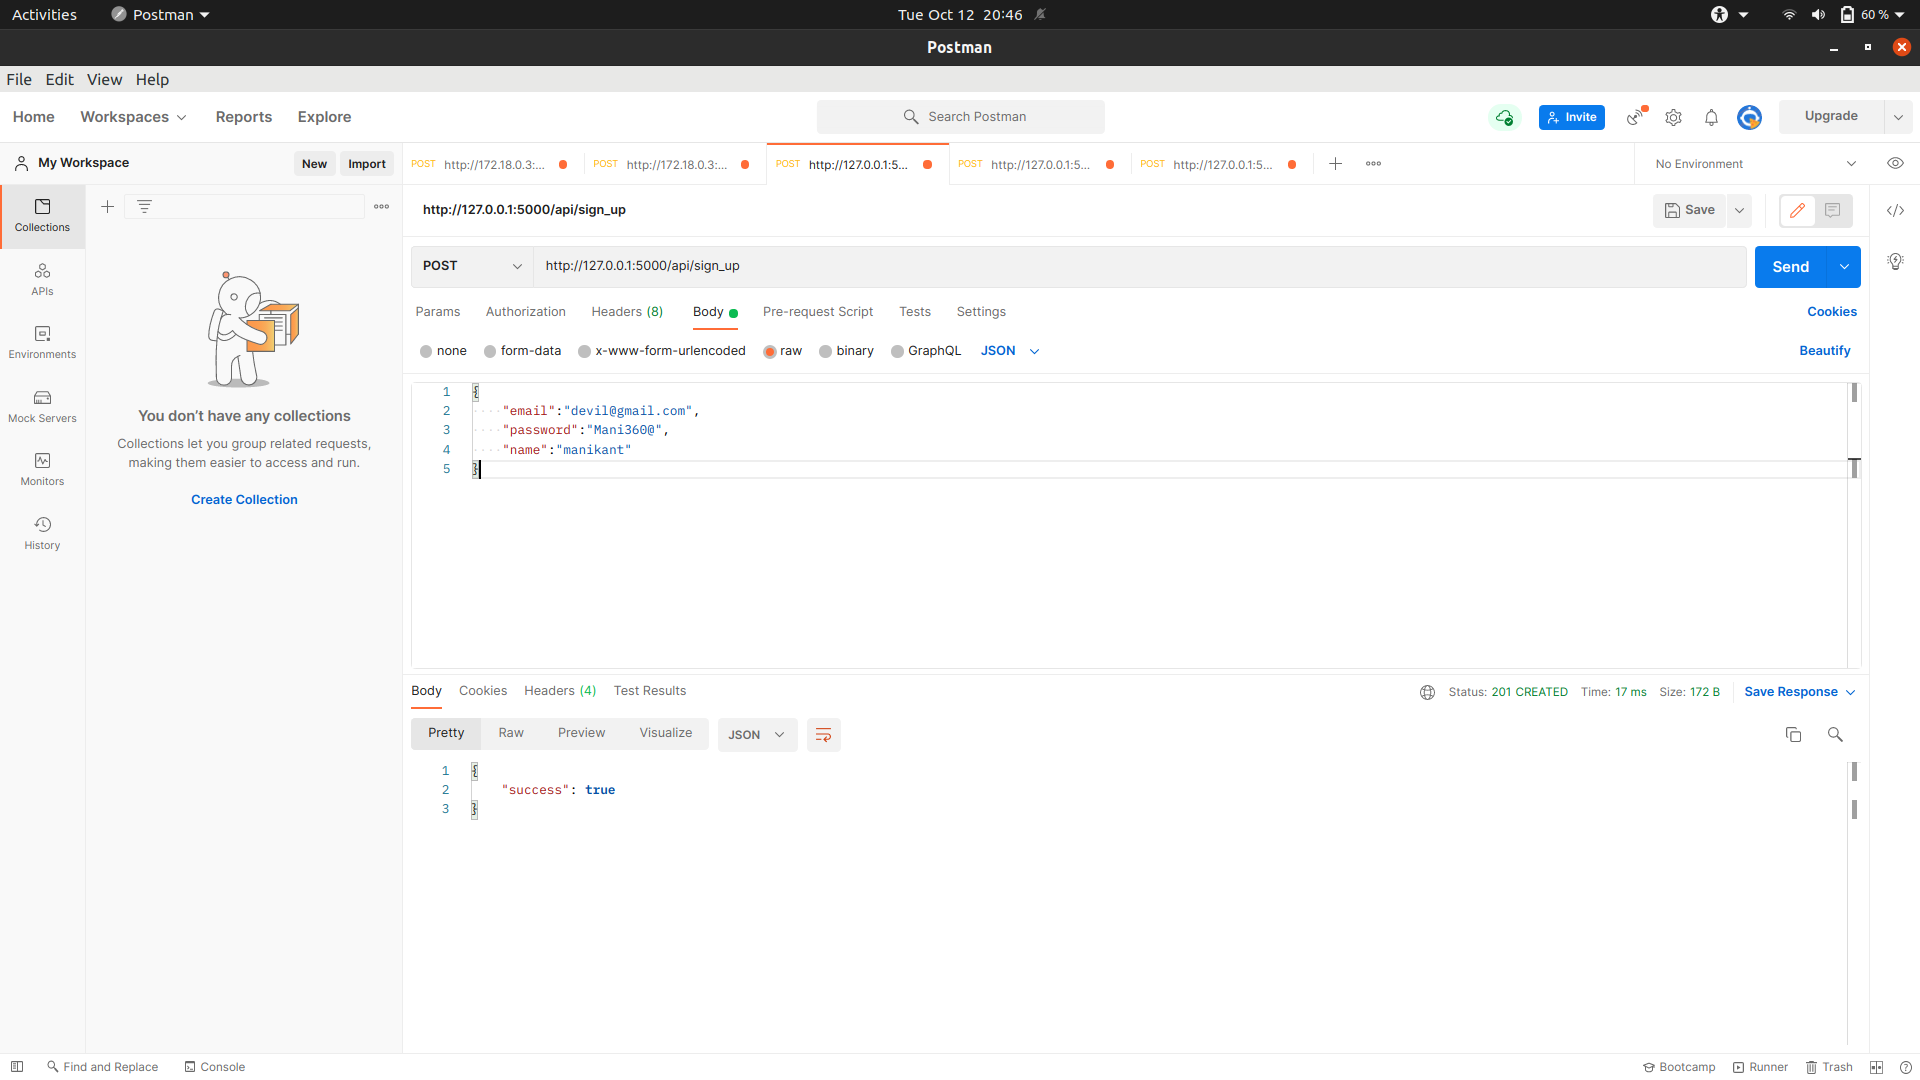Open the Mock Servers sidebar icon

point(42,406)
